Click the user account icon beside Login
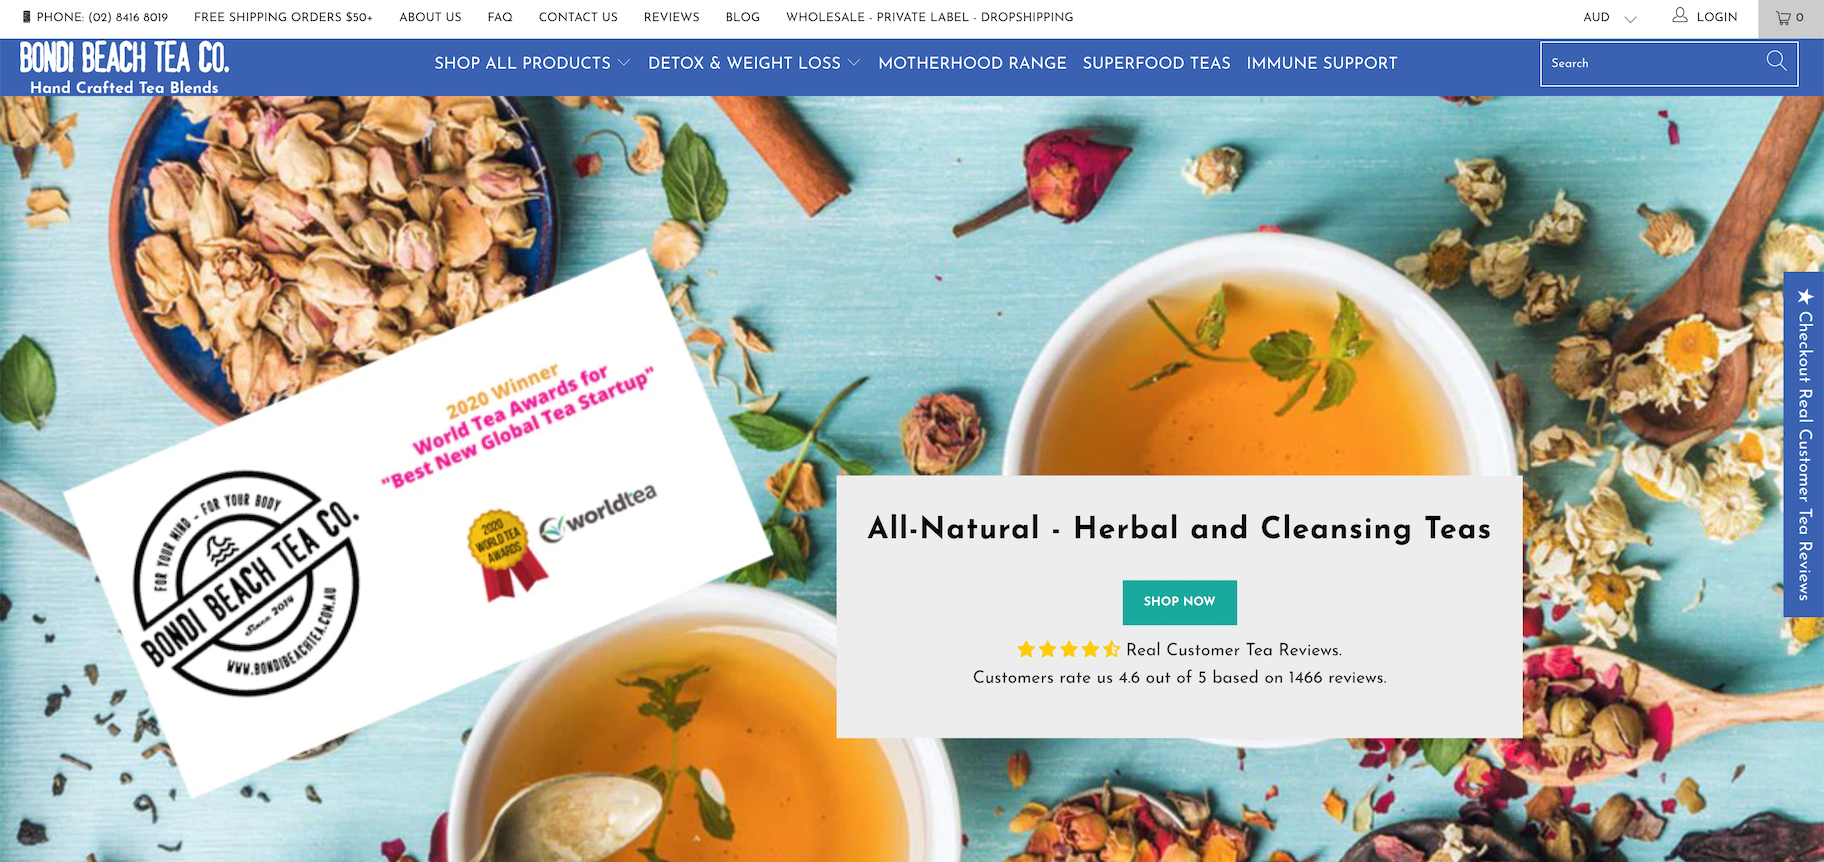 (x=1680, y=15)
